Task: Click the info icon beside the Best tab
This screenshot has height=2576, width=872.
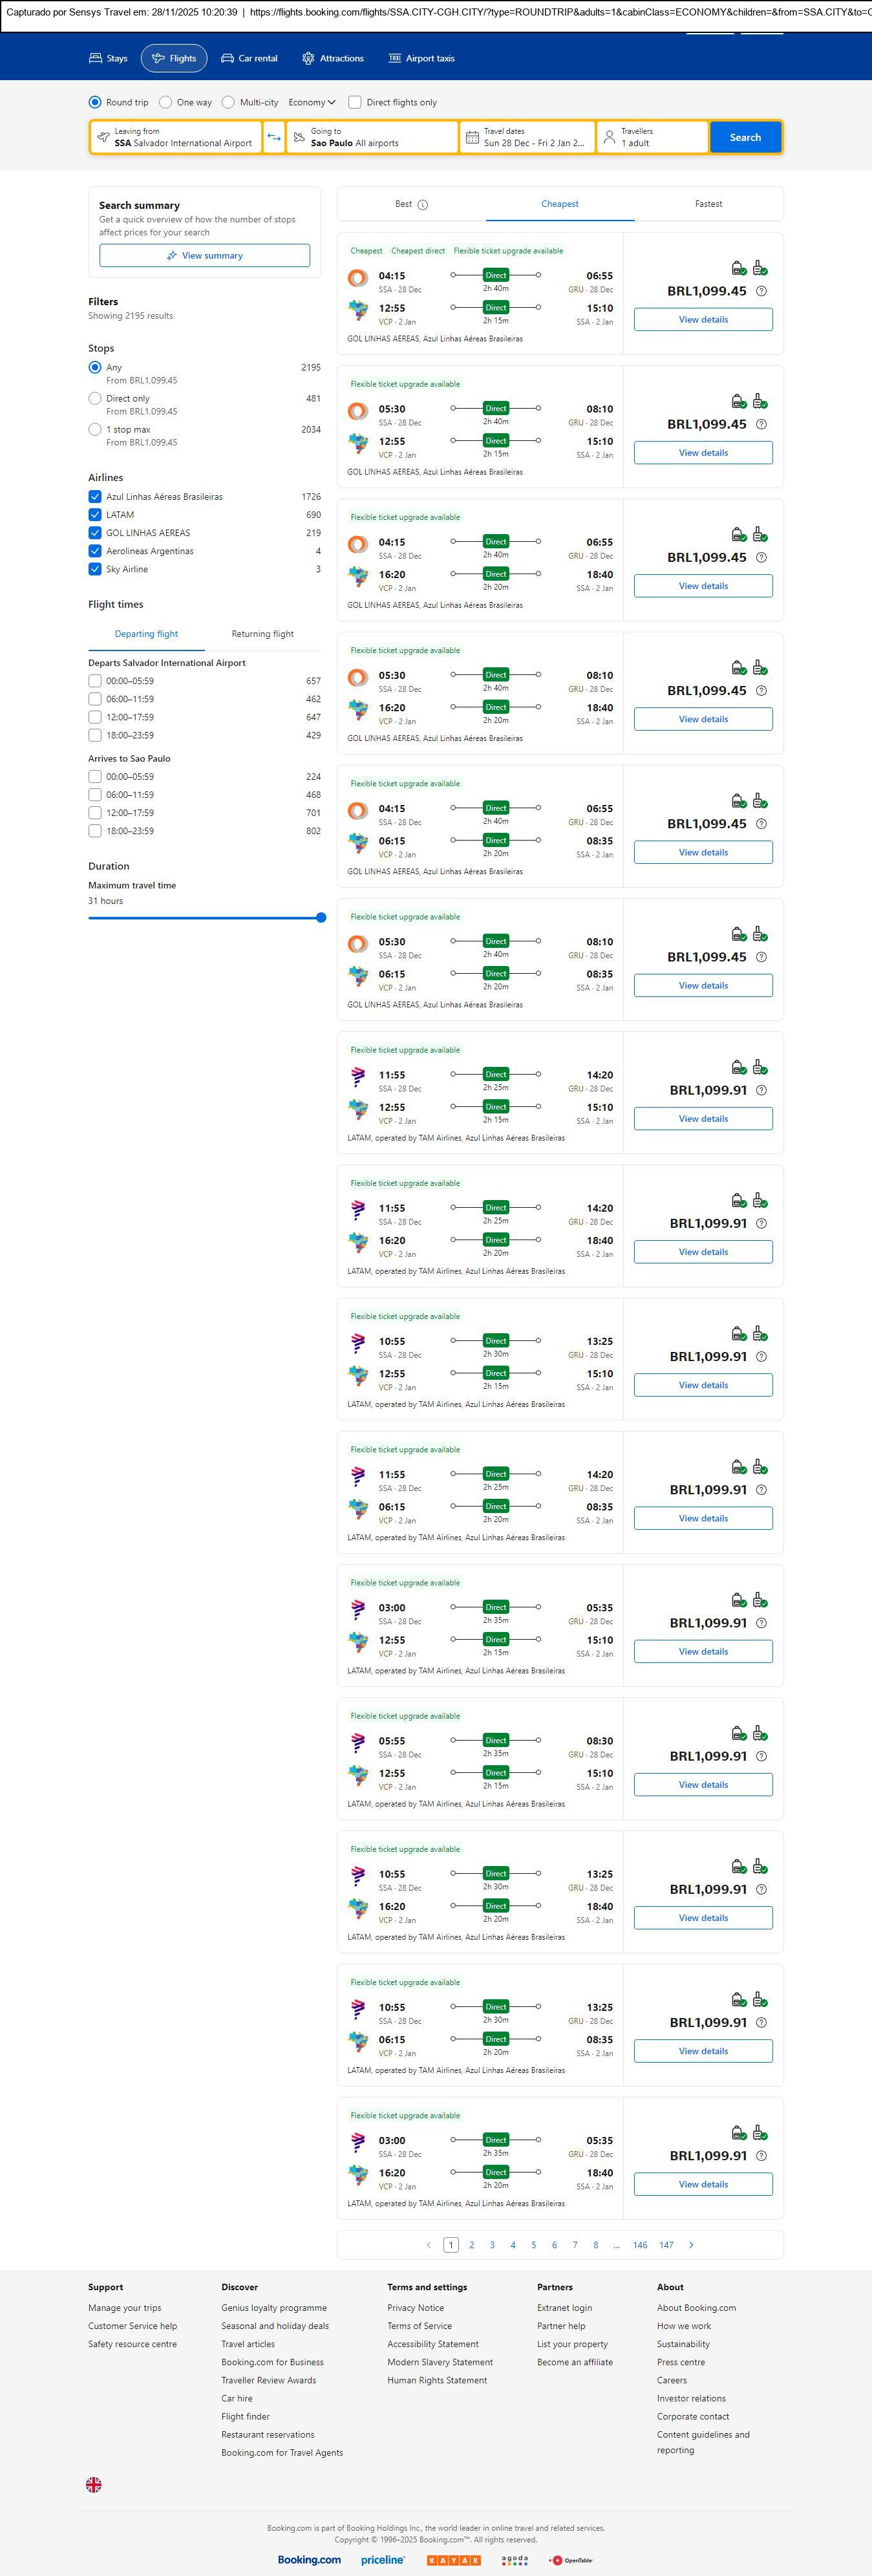Action: pyautogui.click(x=422, y=205)
